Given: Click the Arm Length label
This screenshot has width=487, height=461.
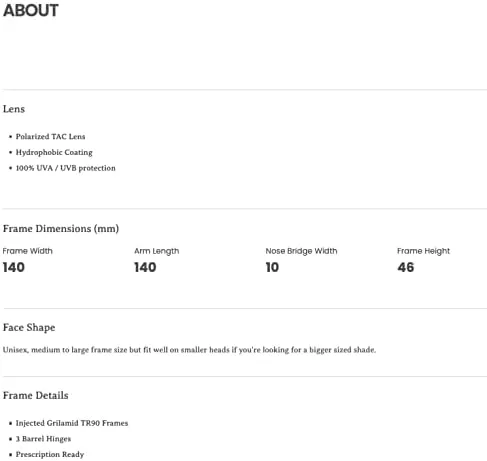Looking at the screenshot, I should click(157, 251).
